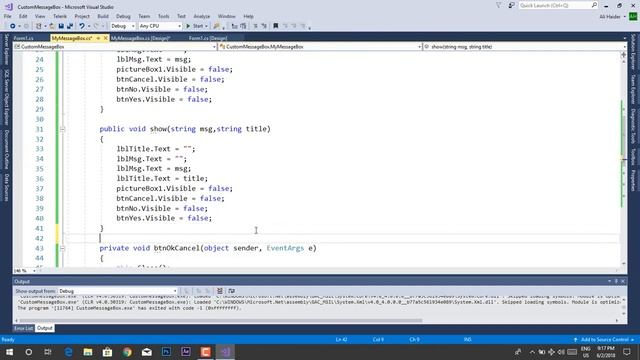Expand the Start button dropdown arrow
Viewport: 640px width, 360px height.
(x=207, y=26)
